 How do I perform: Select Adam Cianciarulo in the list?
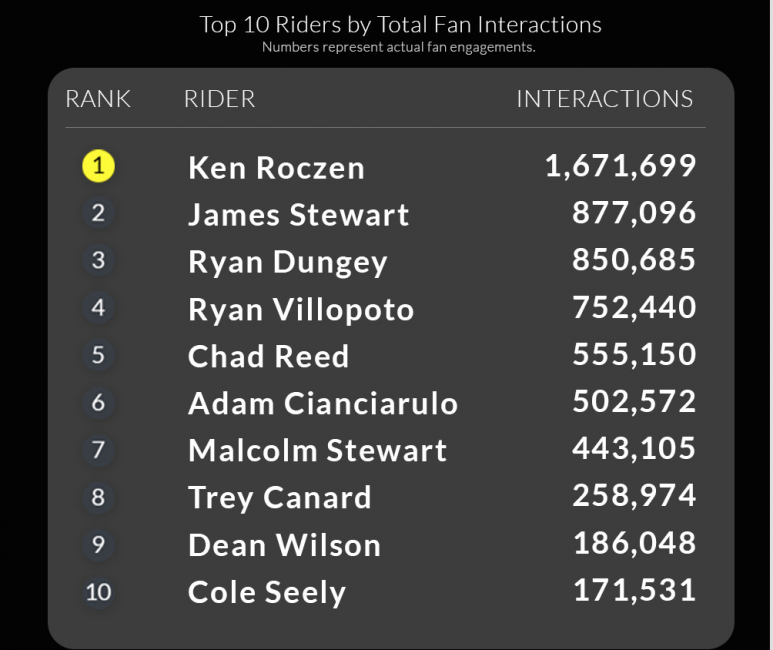(x=323, y=403)
